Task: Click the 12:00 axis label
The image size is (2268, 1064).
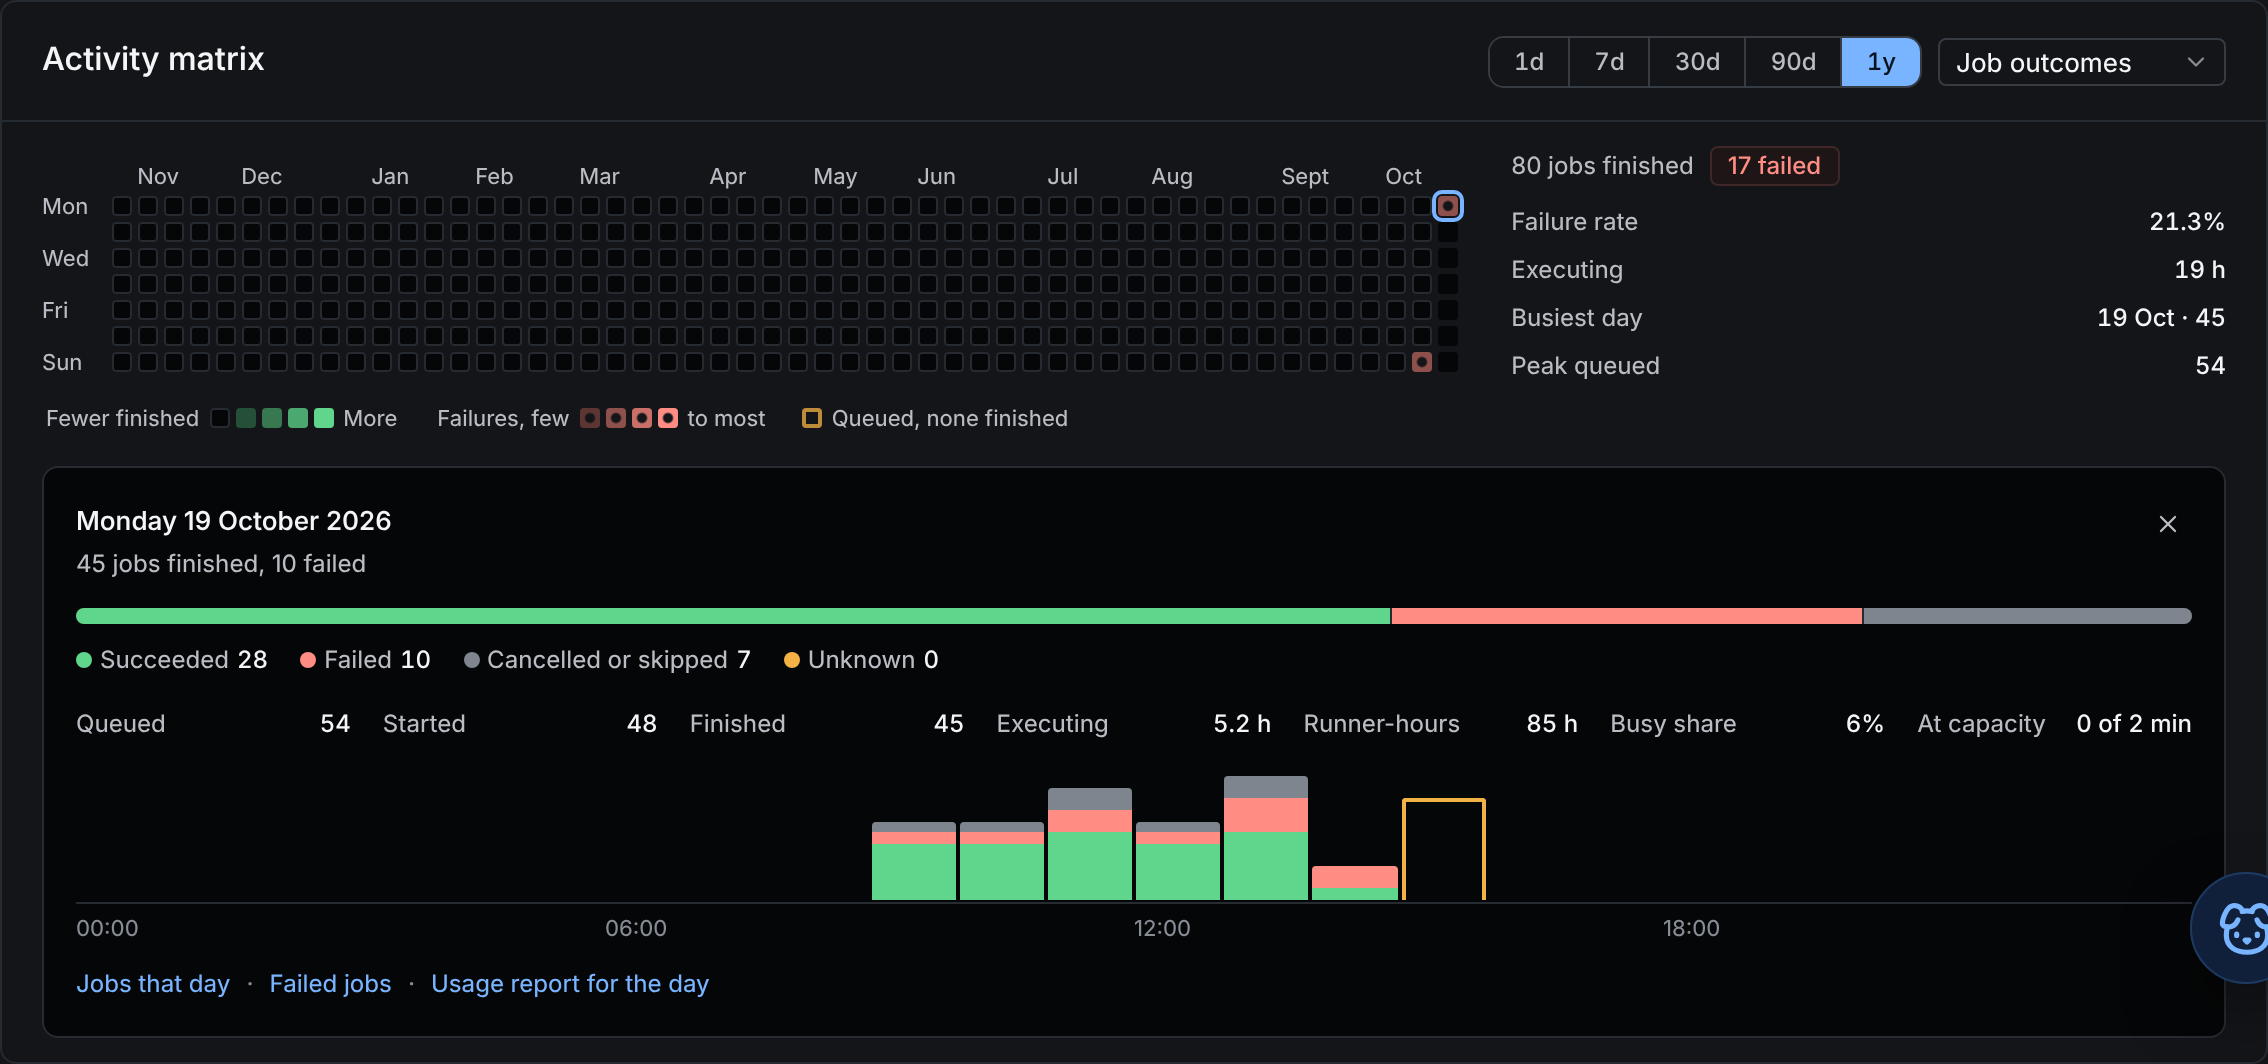Action: coord(1162,929)
